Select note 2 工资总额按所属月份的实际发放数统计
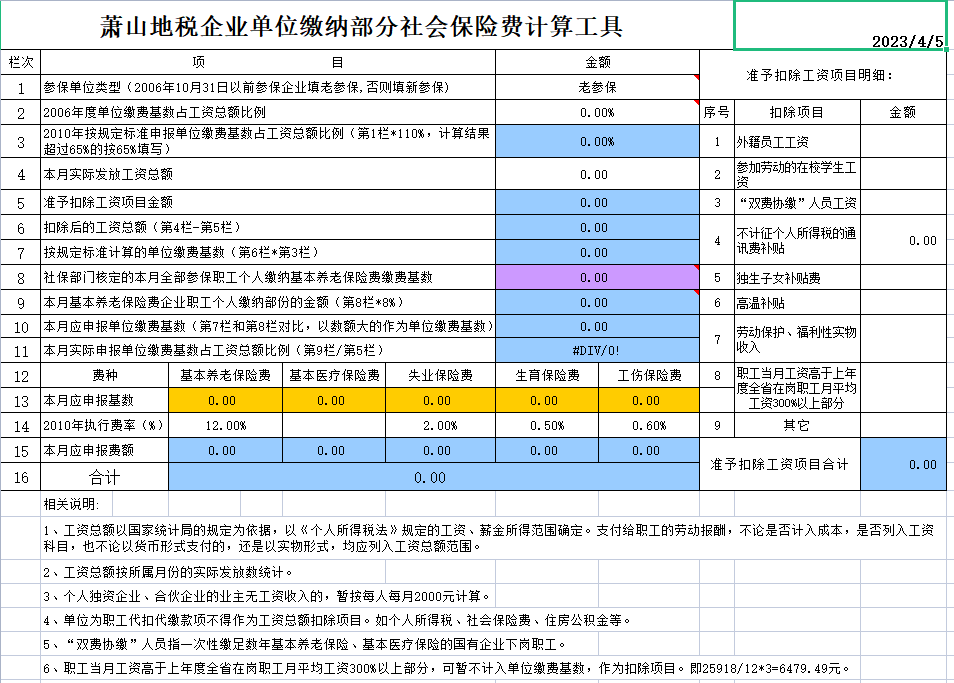 click(x=168, y=572)
